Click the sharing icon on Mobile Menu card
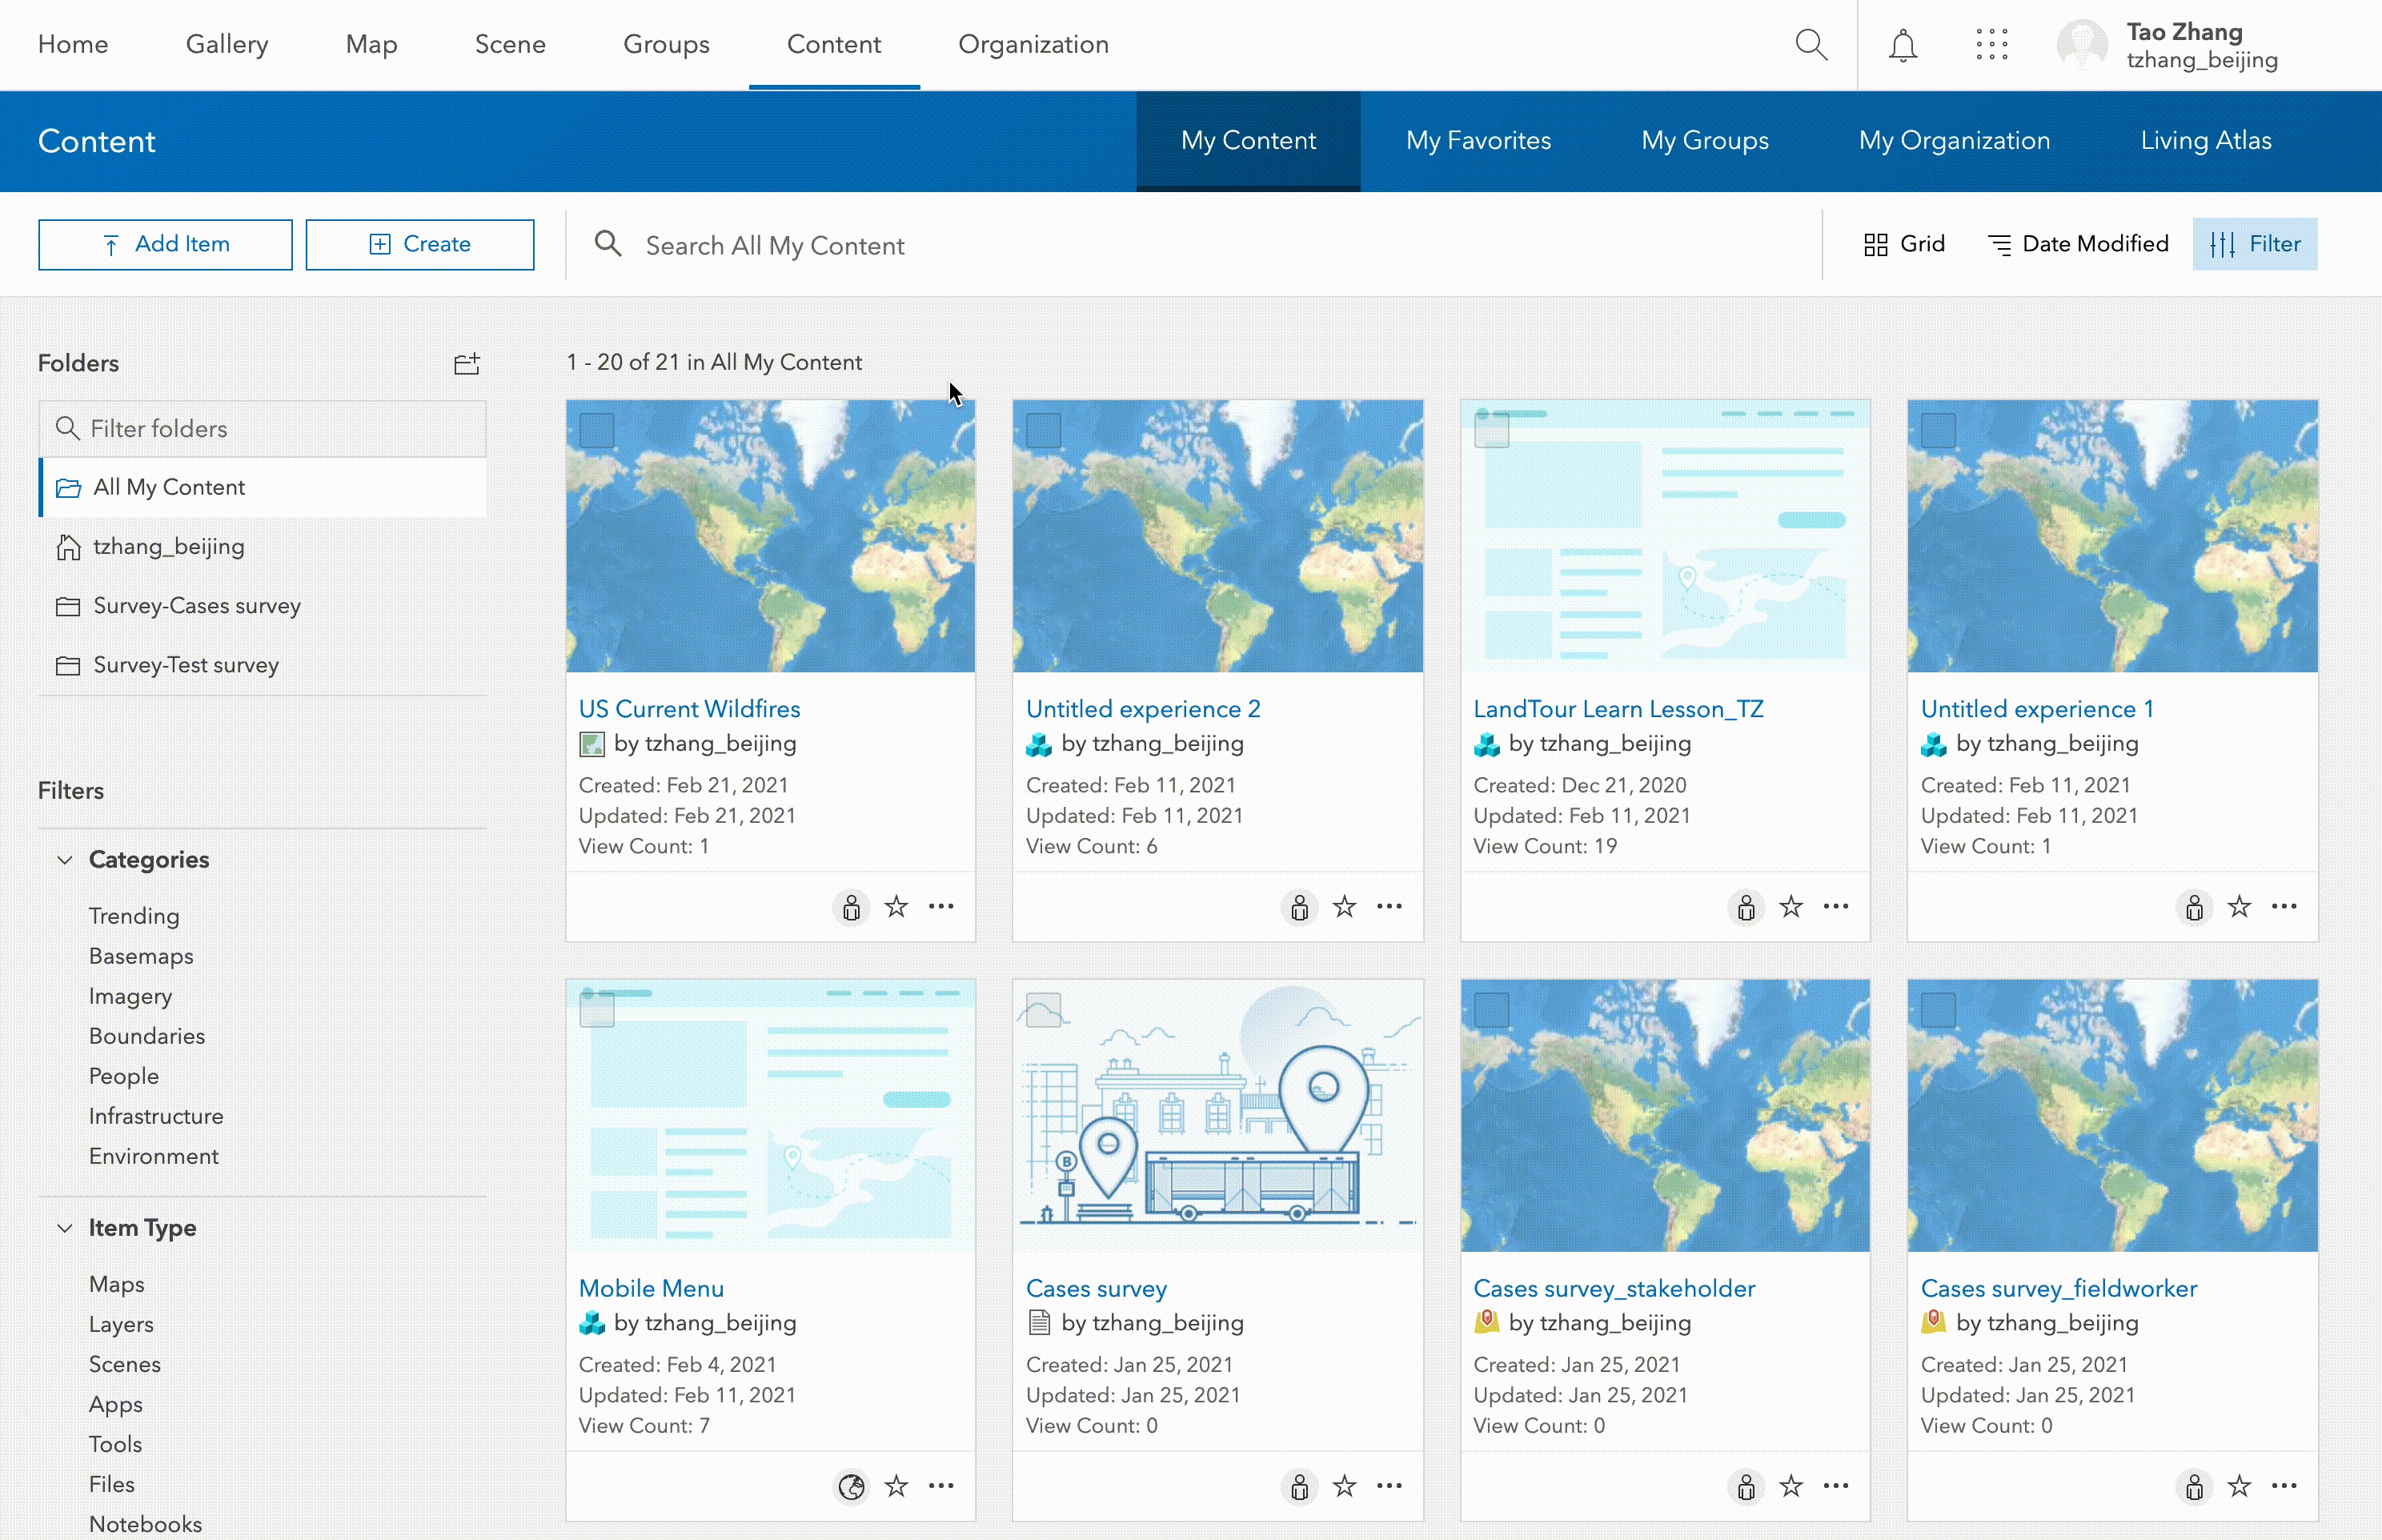The height and width of the screenshot is (1540, 2382). tap(851, 1487)
